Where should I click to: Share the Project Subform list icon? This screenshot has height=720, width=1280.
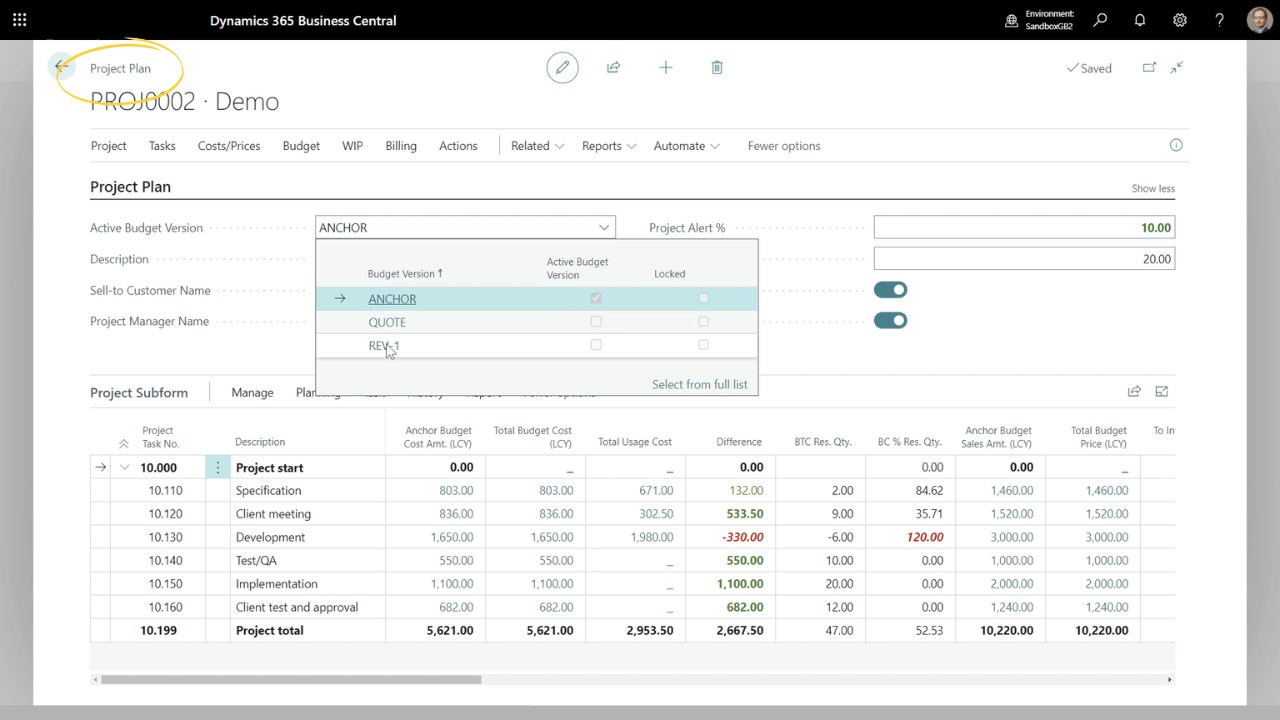pos(1134,392)
